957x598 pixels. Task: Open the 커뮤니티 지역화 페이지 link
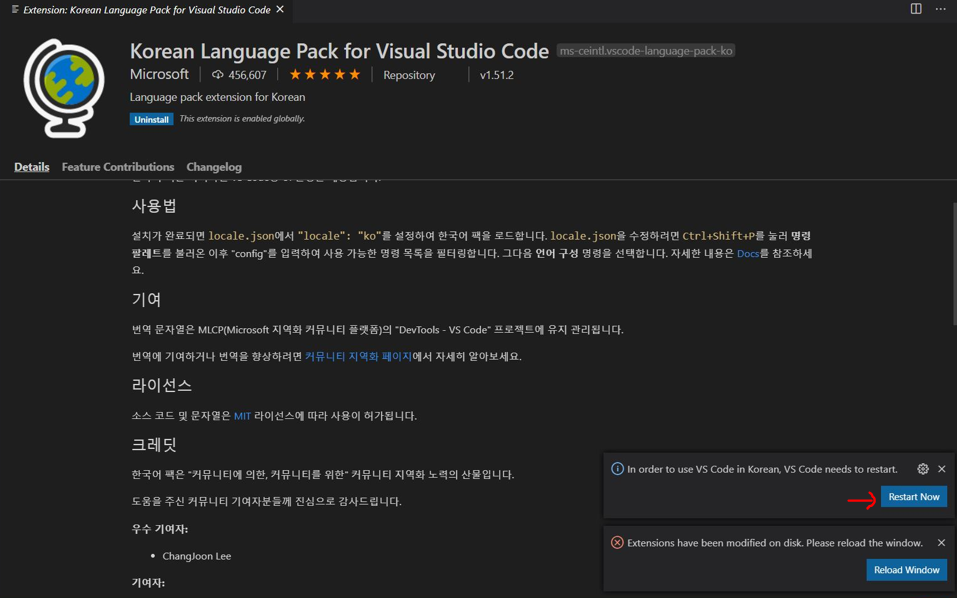(358, 356)
